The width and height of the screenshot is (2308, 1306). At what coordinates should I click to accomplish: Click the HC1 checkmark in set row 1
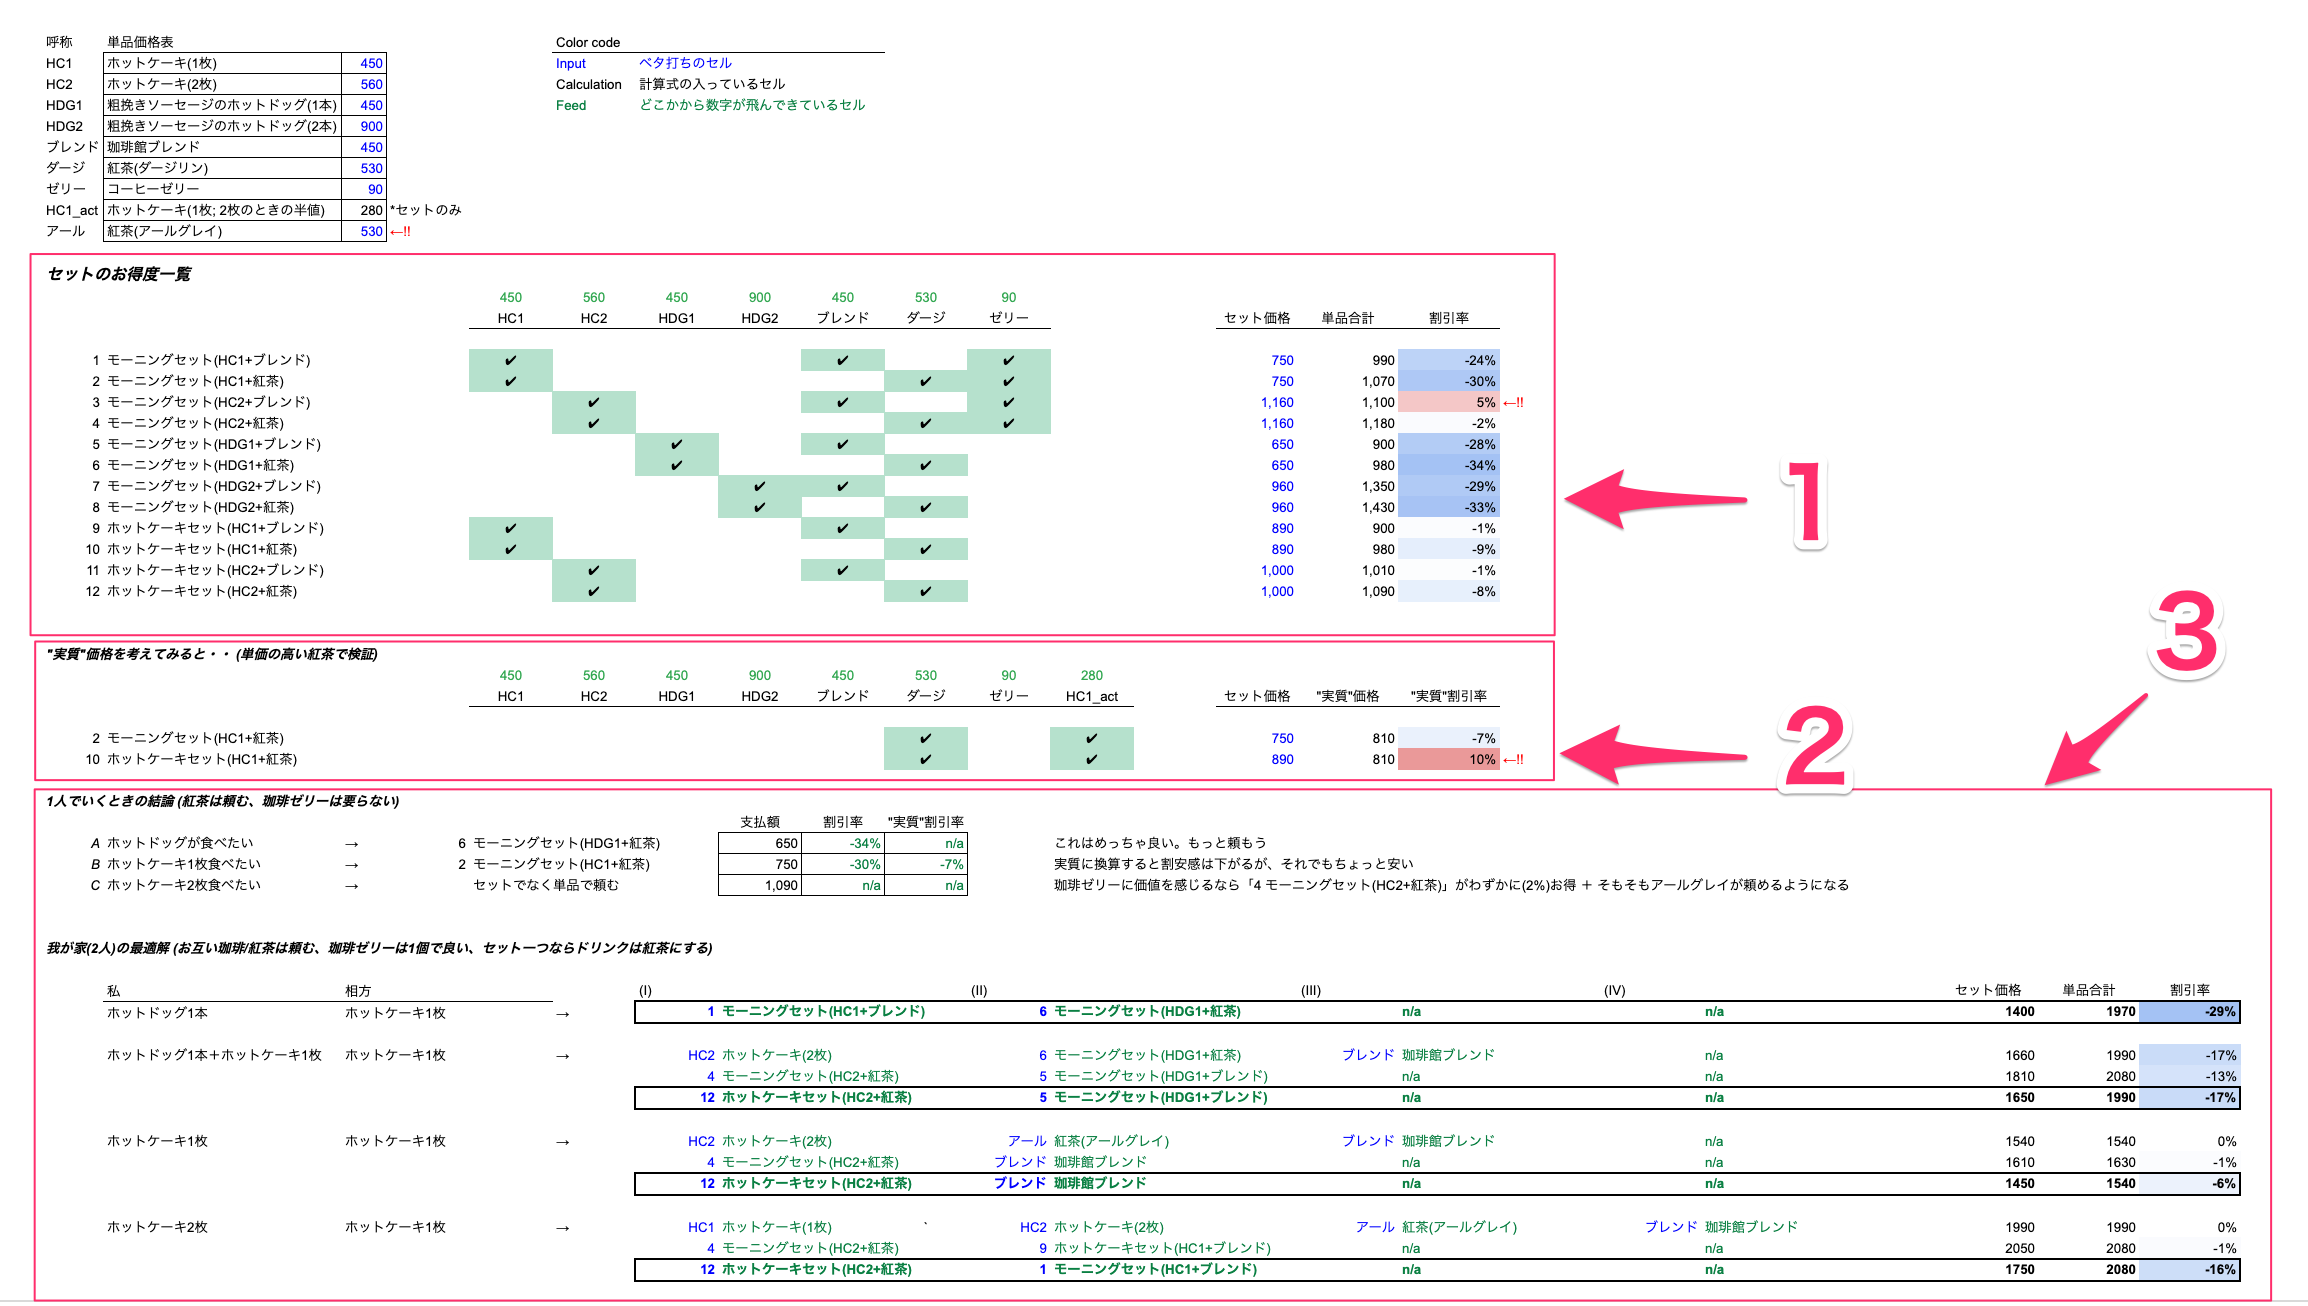(x=511, y=360)
